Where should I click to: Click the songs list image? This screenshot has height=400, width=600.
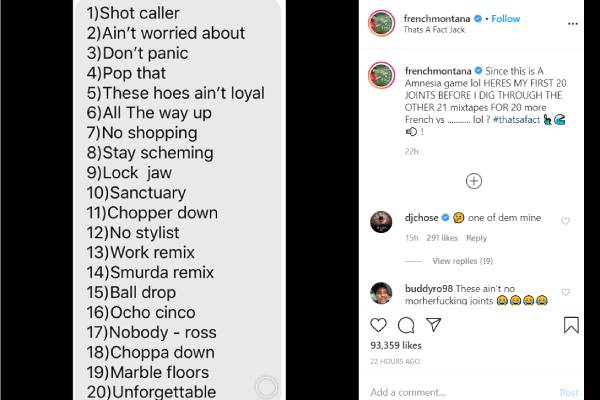(166, 200)
